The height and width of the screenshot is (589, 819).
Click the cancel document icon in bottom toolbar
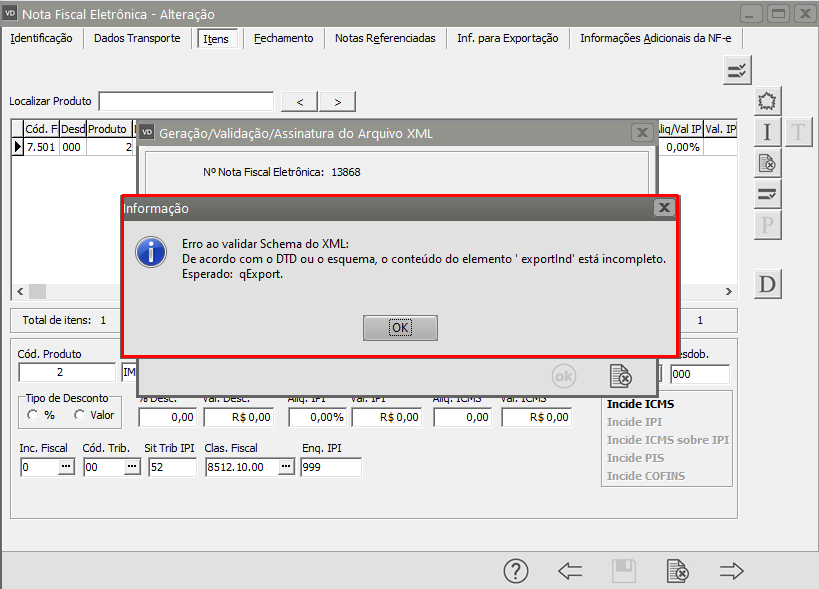pos(678,571)
